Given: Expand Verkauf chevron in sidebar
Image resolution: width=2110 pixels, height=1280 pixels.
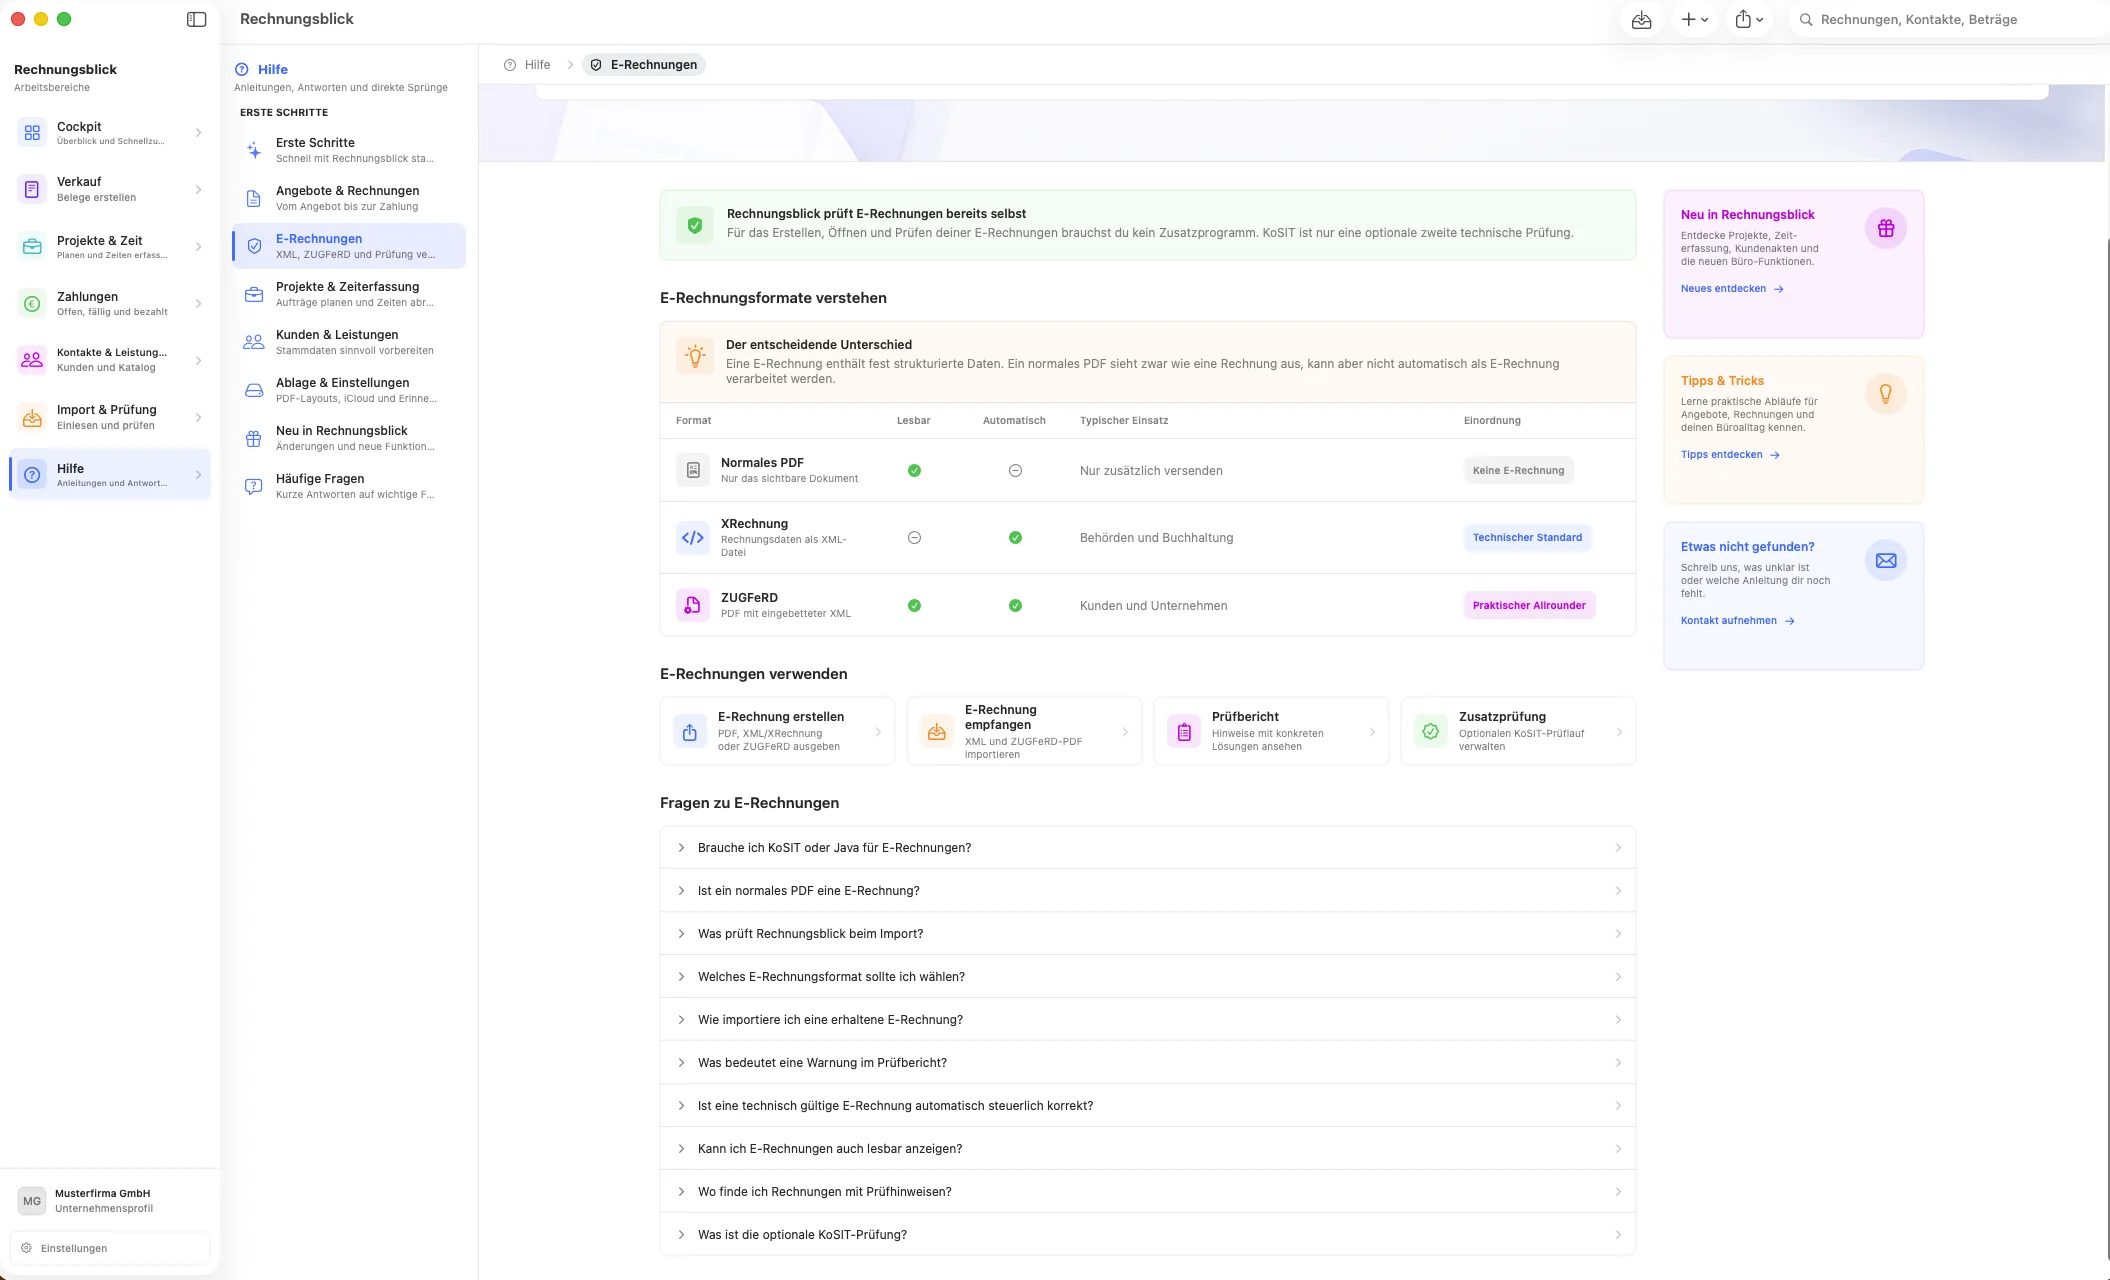Looking at the screenshot, I should coord(198,189).
